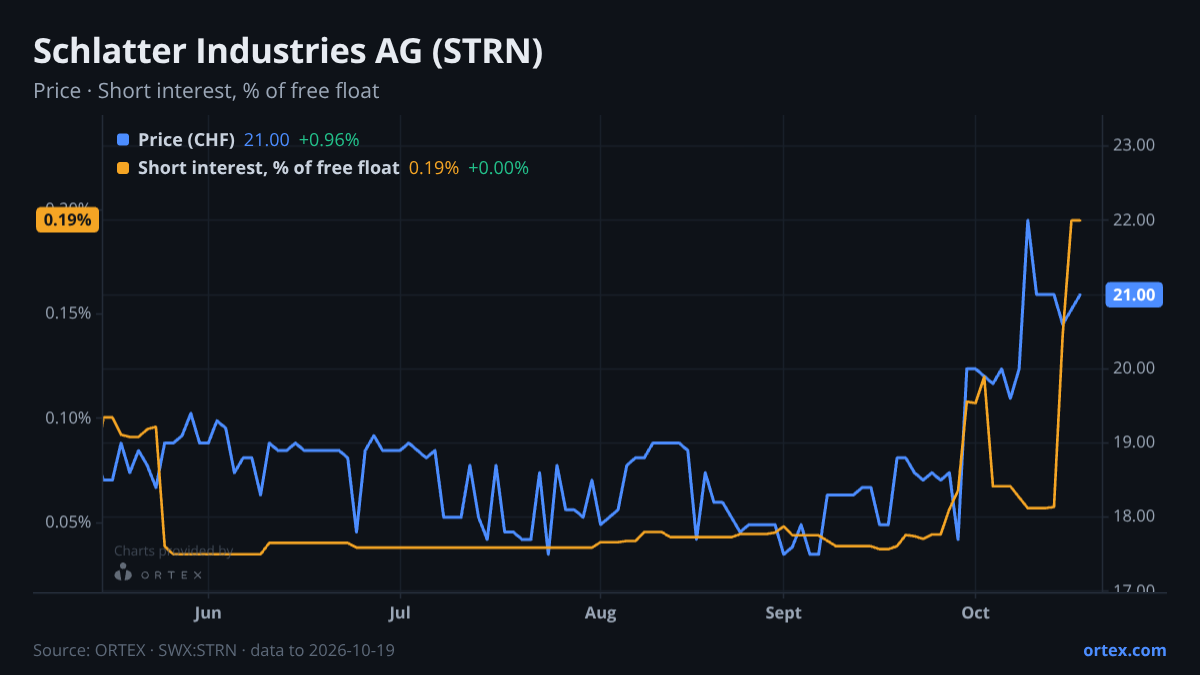Click the Price · Short interest subtitle
The width and height of the screenshot is (1200, 675).
tap(206, 91)
